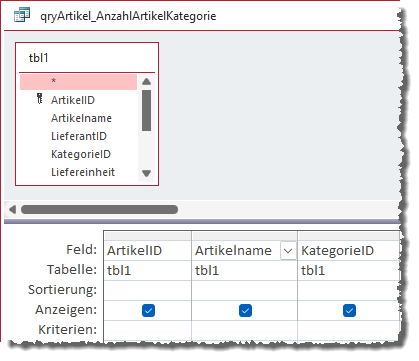Select the asterisk row in tbl1 field list
This screenshot has width=419, height=361.
78,82
